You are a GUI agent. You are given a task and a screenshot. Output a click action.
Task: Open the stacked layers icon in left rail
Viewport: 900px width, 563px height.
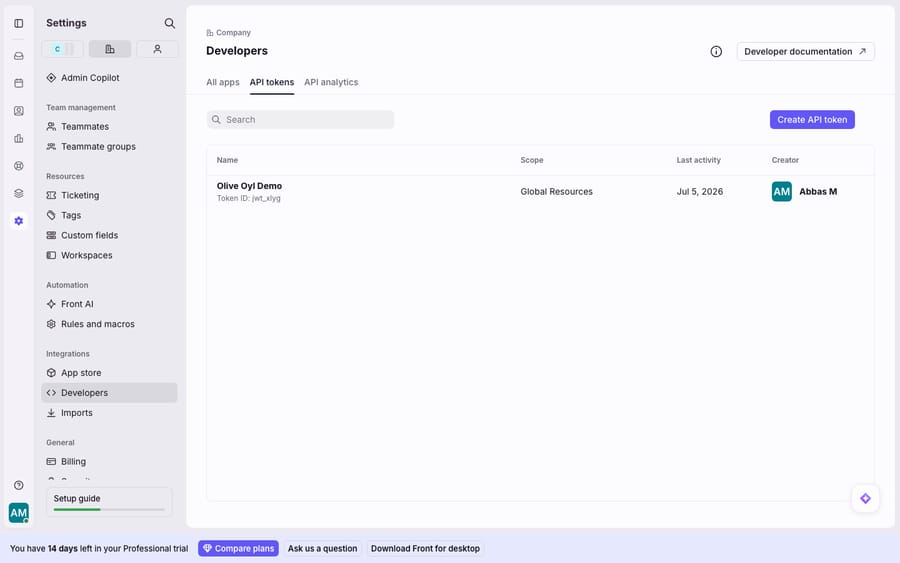tap(18, 193)
